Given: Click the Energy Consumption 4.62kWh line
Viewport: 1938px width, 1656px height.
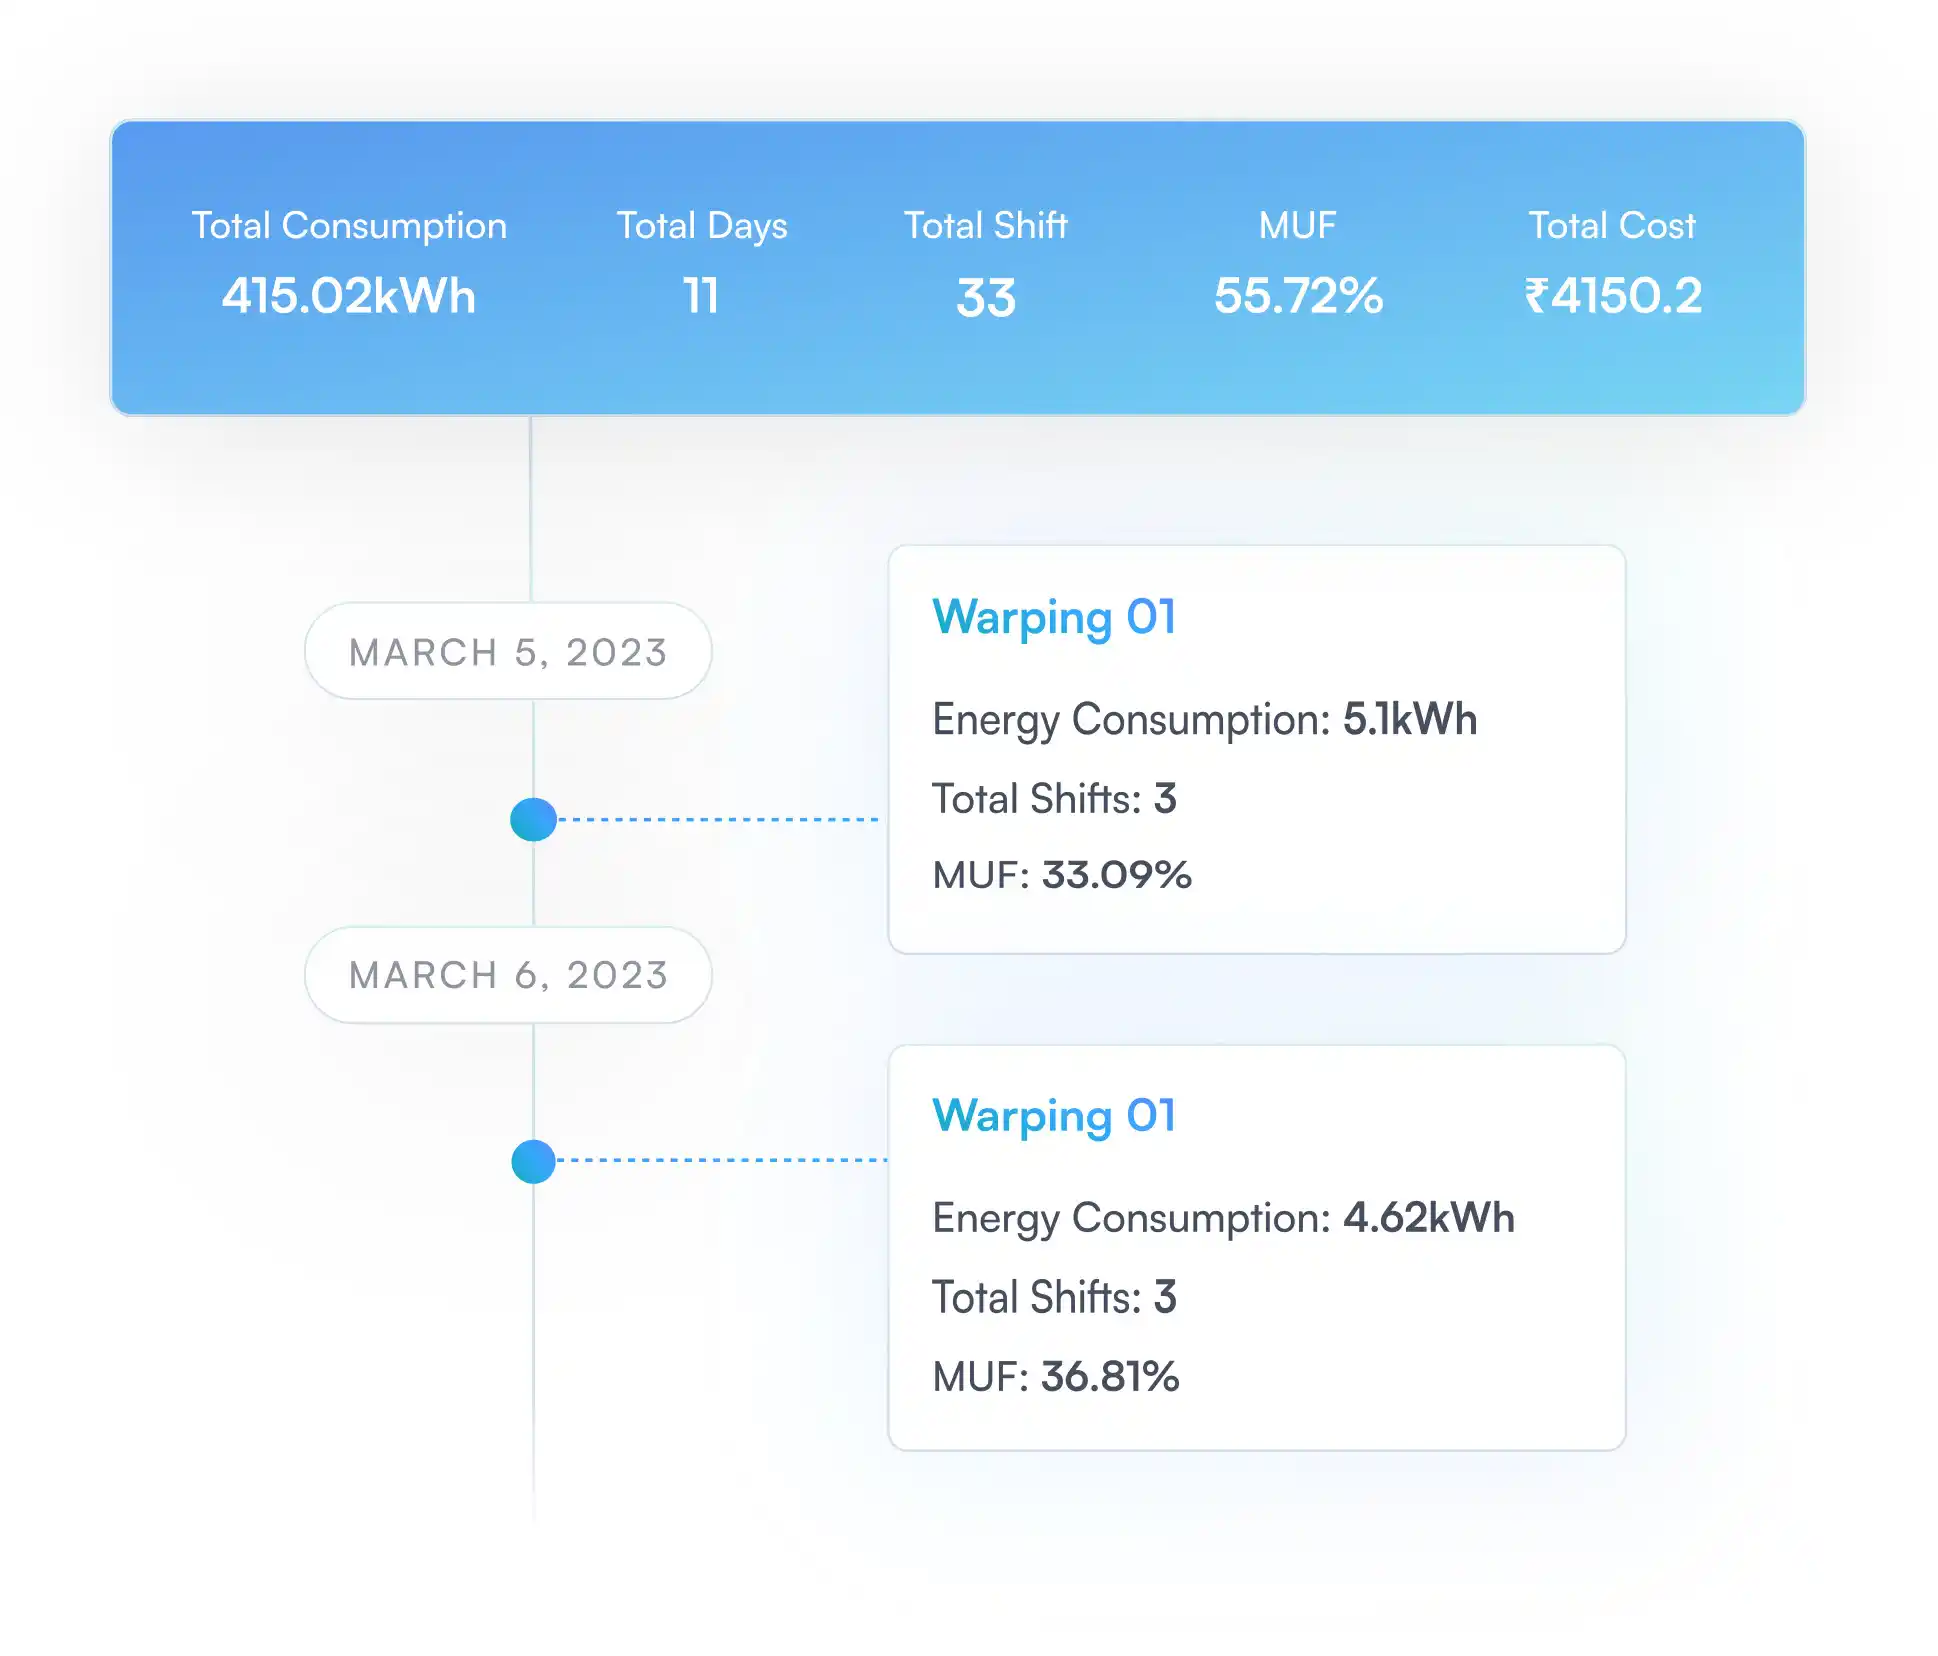Looking at the screenshot, I should point(1223,1218).
